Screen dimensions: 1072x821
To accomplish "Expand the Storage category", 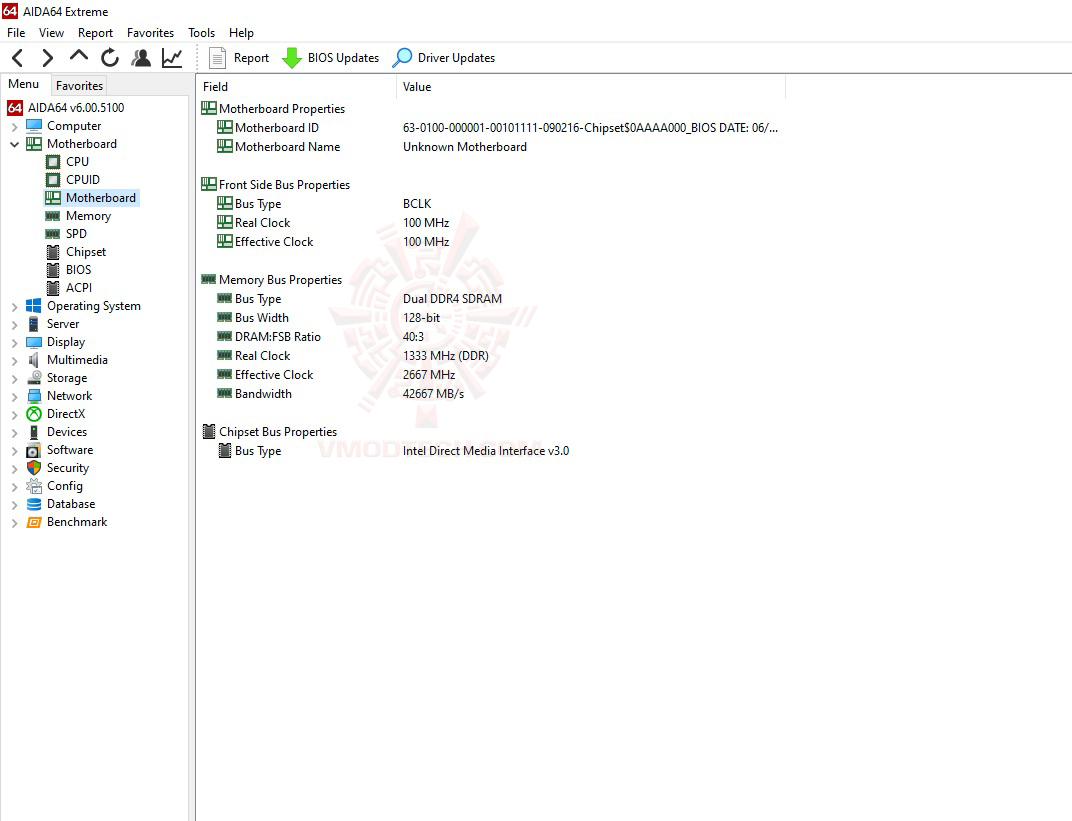I will tap(14, 377).
